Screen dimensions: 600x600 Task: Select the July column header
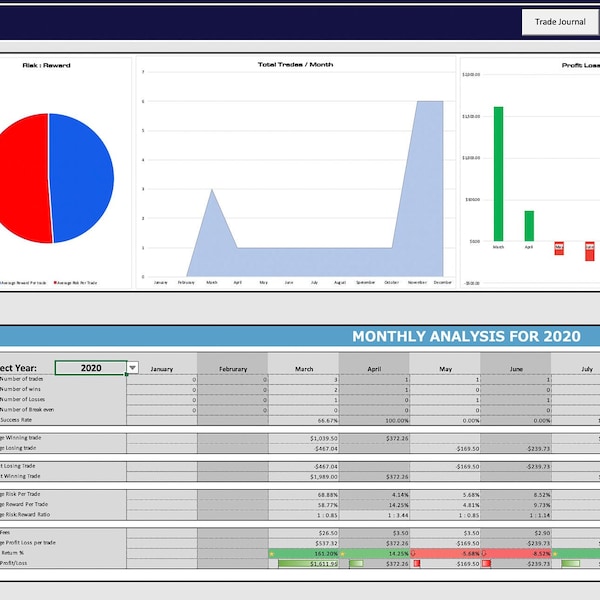click(x=587, y=369)
